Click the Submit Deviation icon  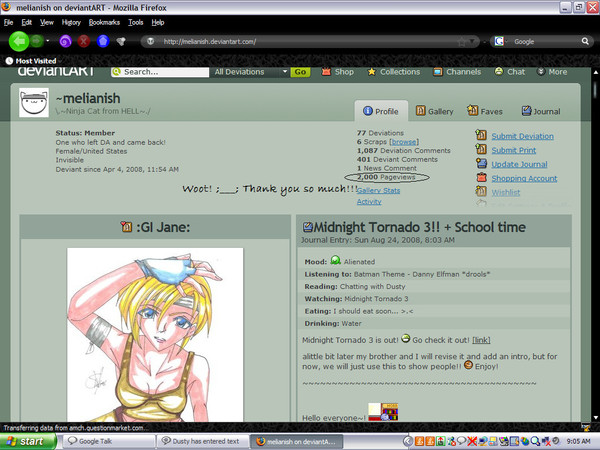tap(481, 135)
